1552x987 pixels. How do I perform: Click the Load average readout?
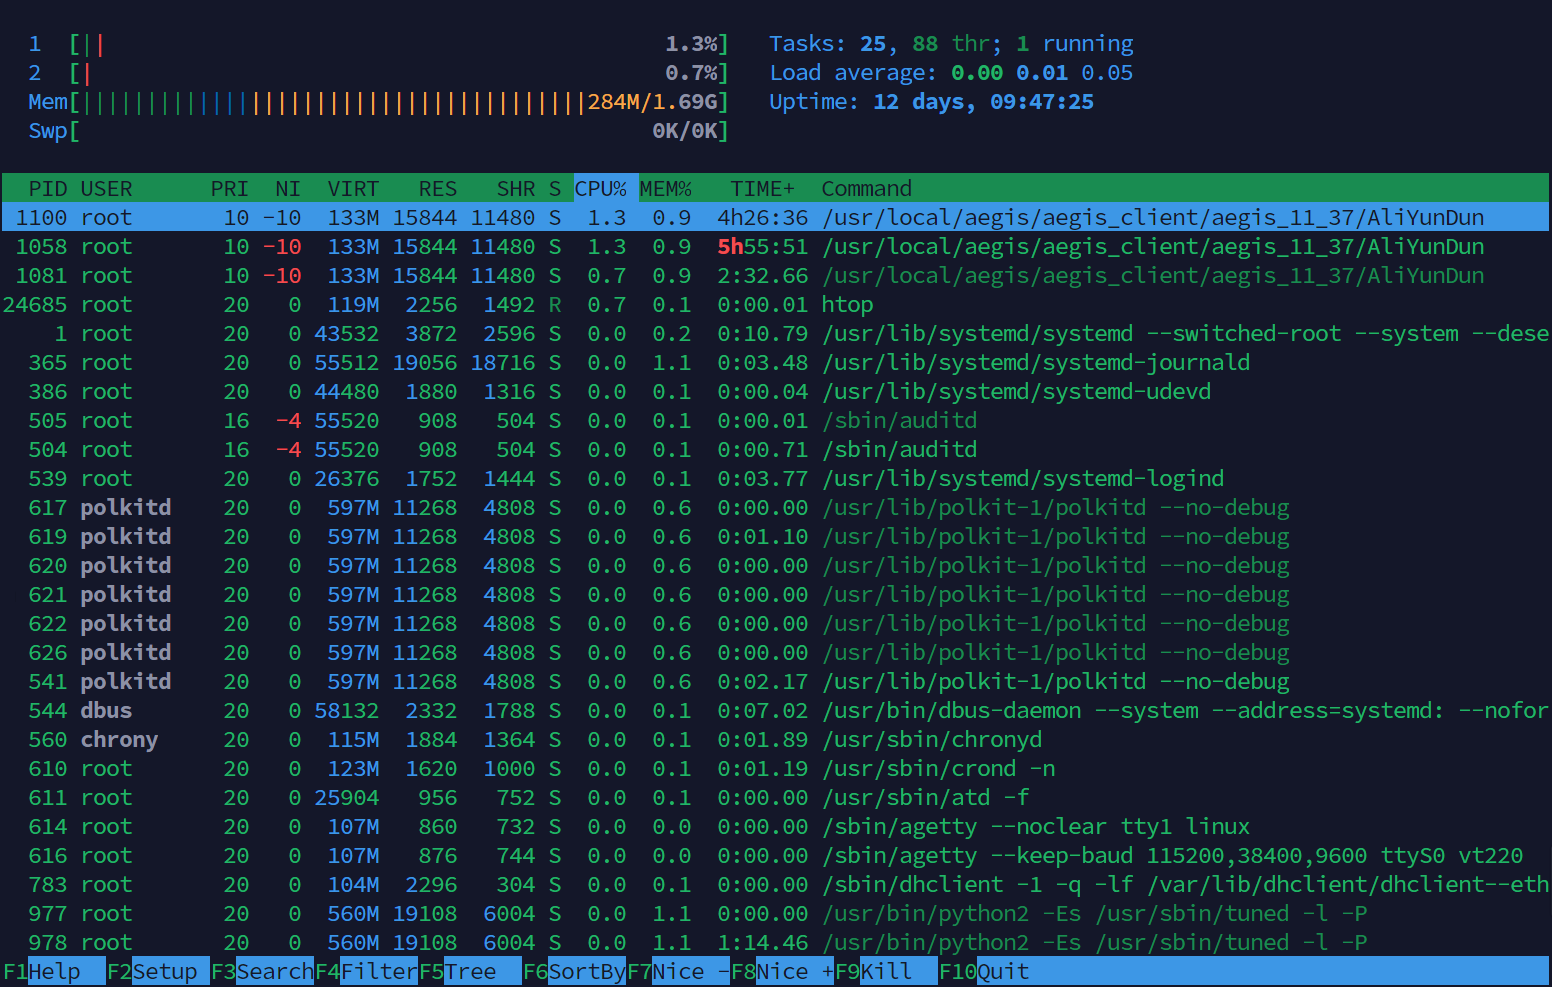coord(951,73)
